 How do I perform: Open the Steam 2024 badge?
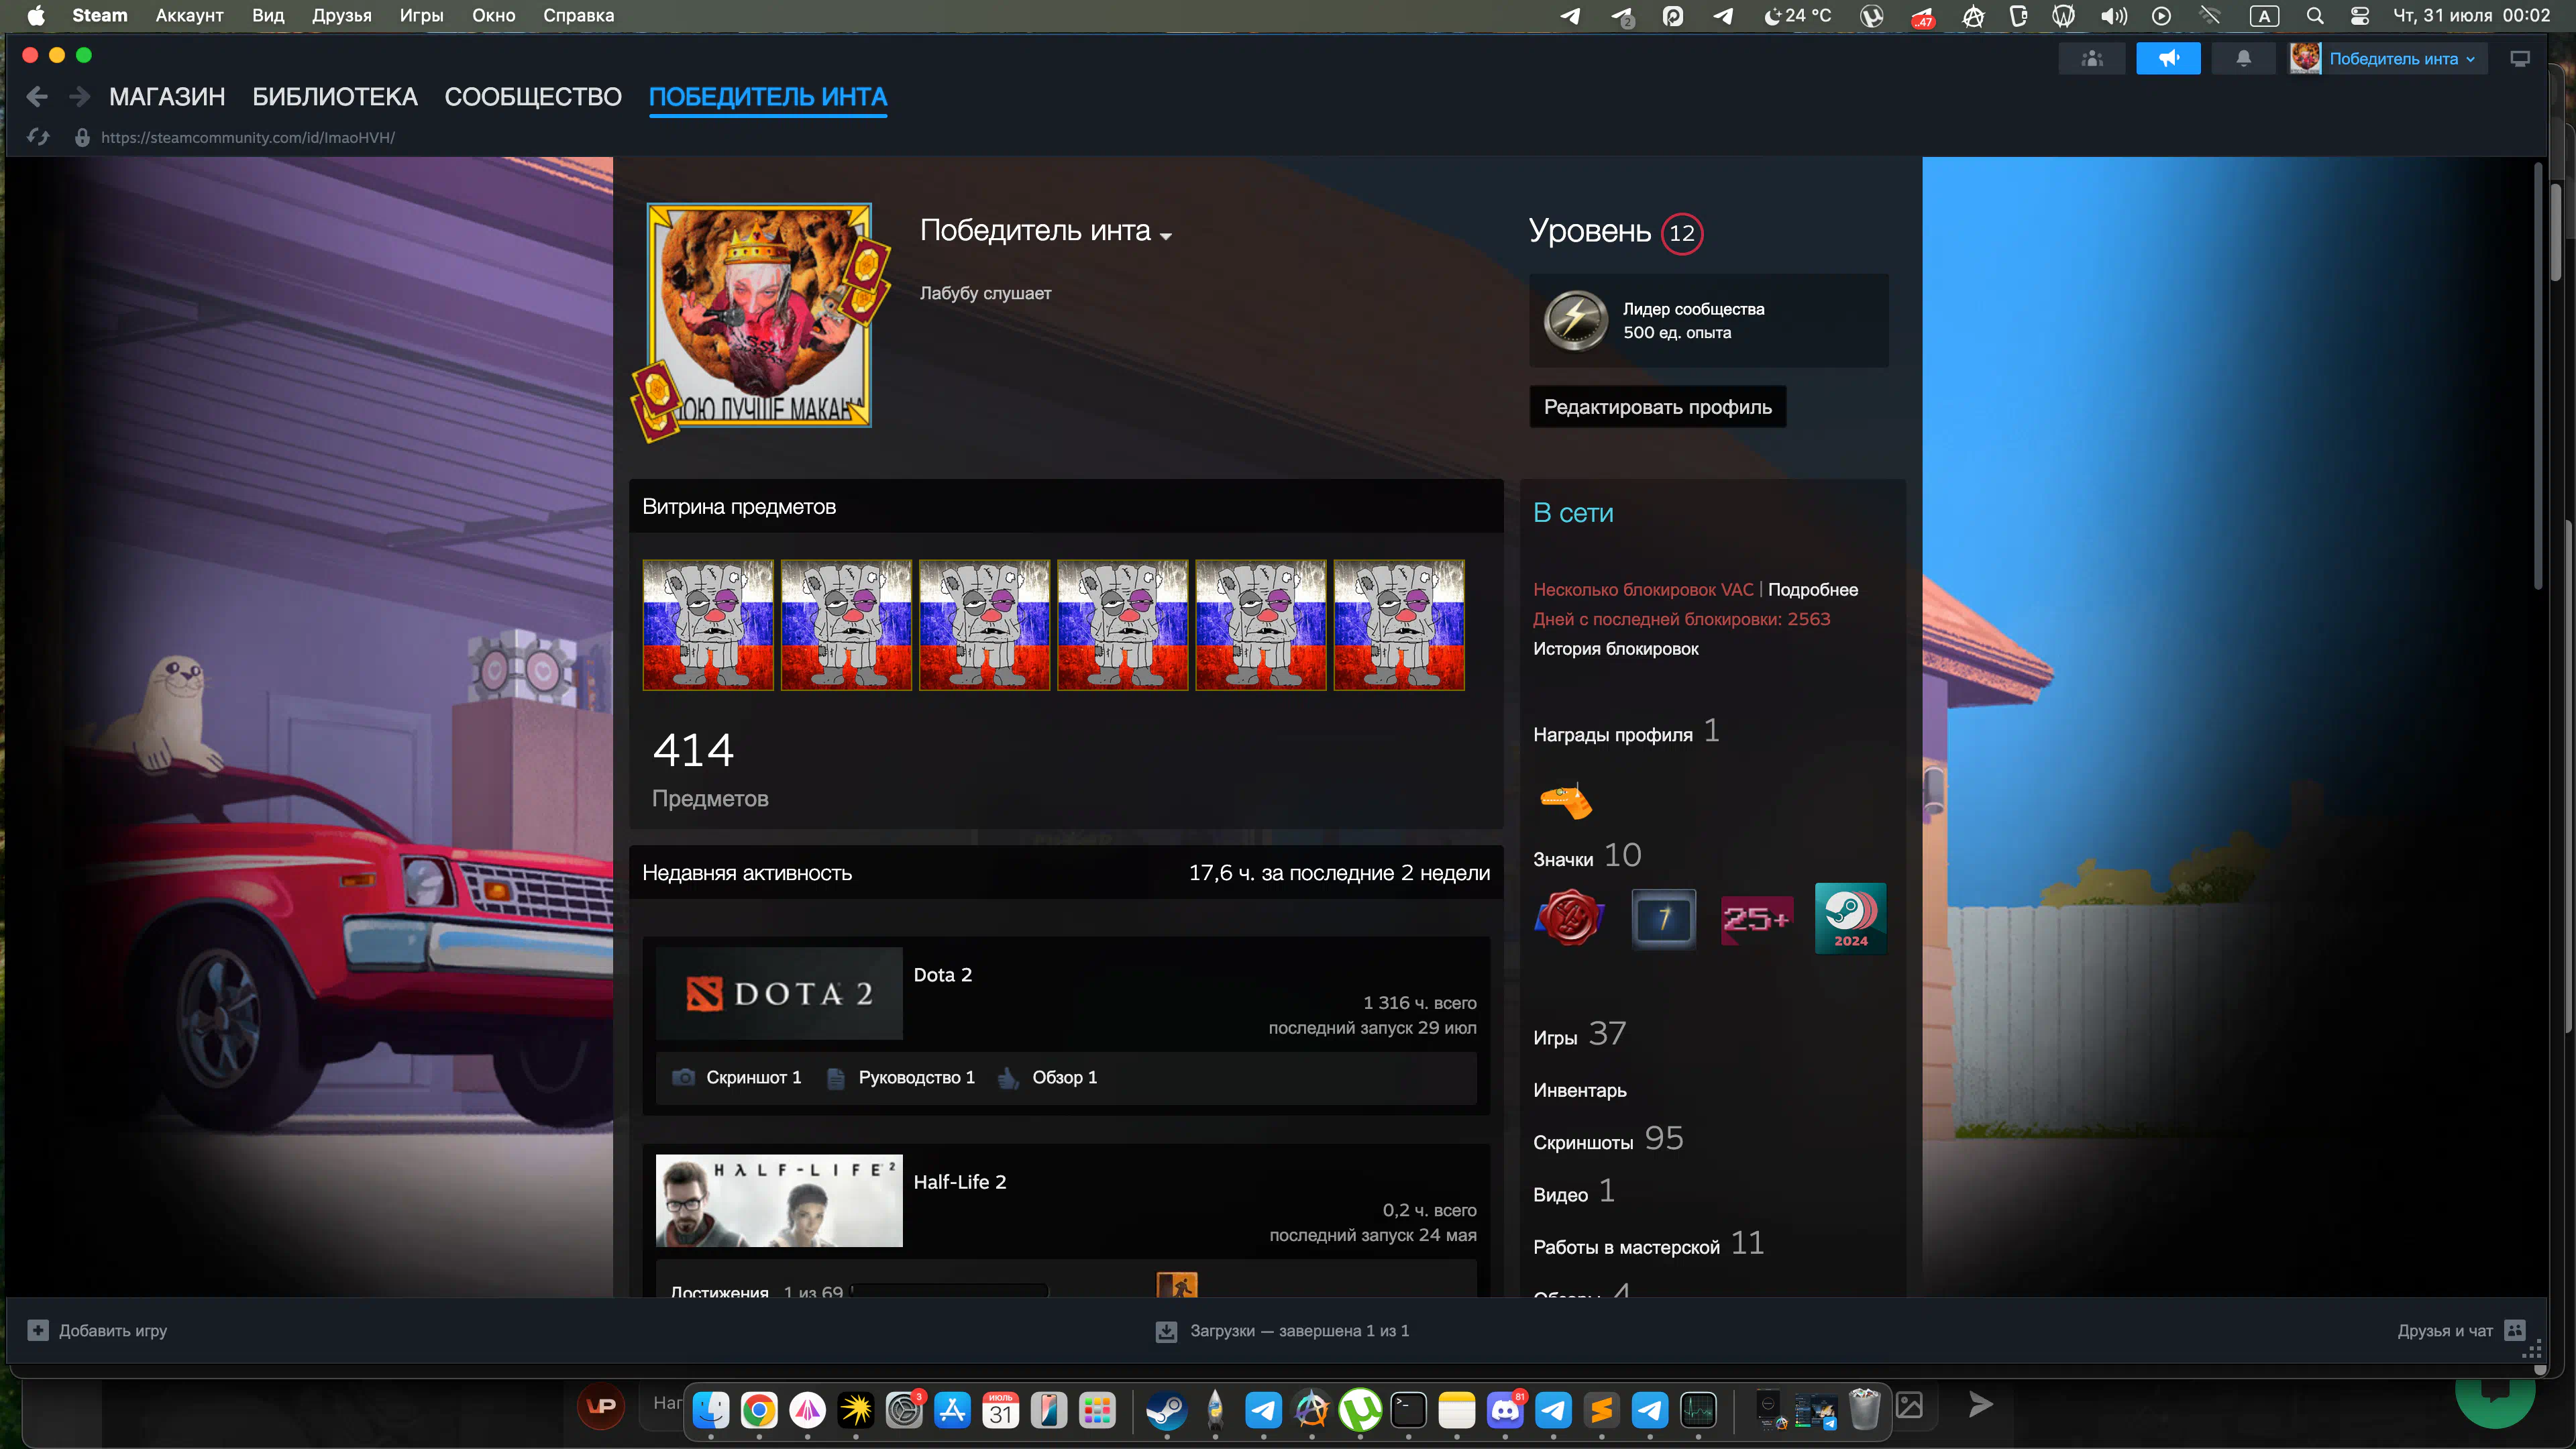click(x=1850, y=917)
